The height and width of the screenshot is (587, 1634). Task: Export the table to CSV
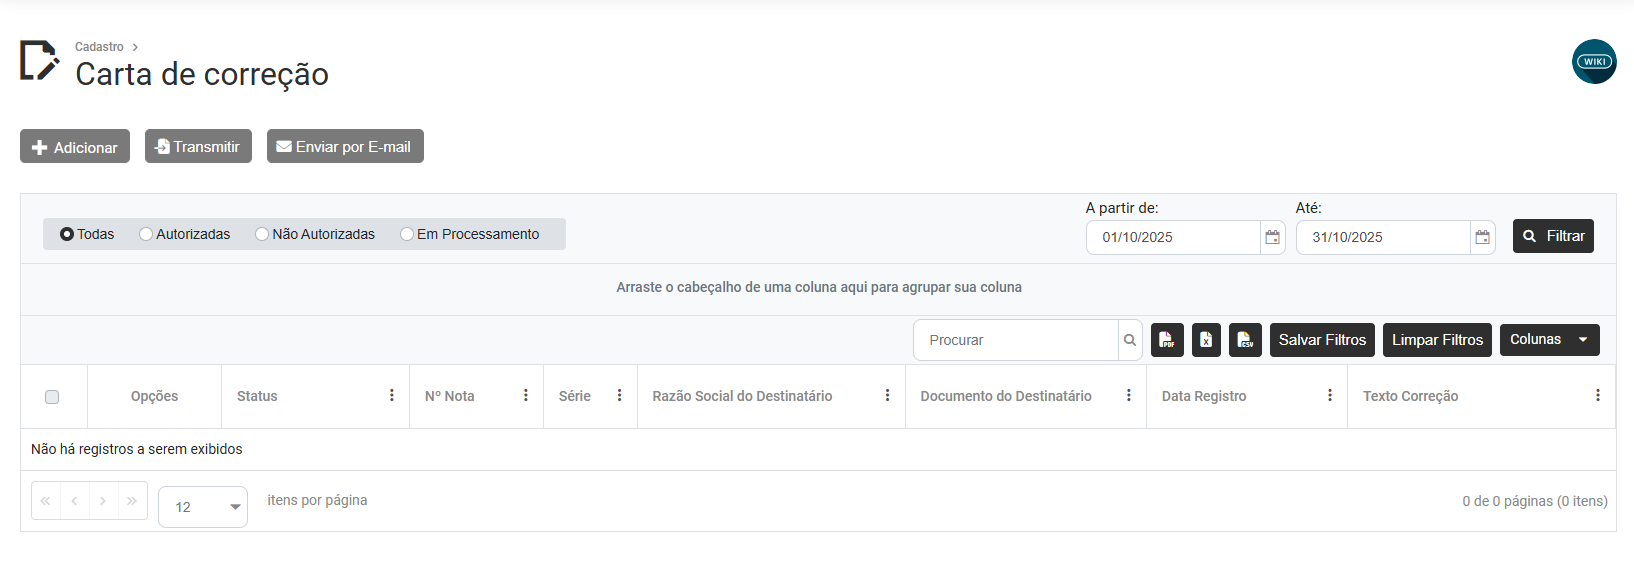click(1245, 340)
